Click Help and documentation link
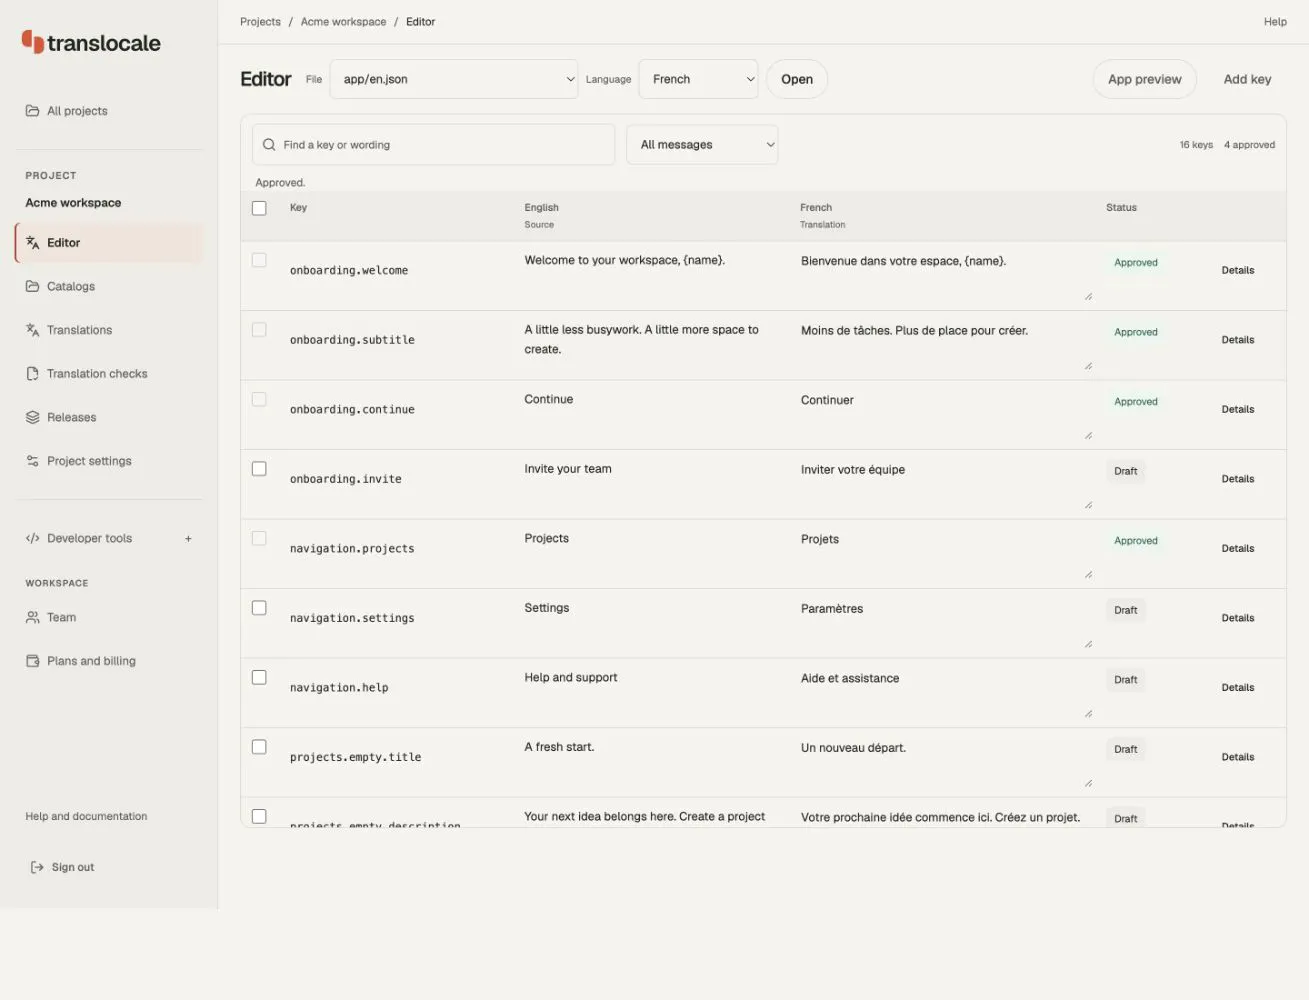The image size is (1309, 1000). click(x=86, y=817)
